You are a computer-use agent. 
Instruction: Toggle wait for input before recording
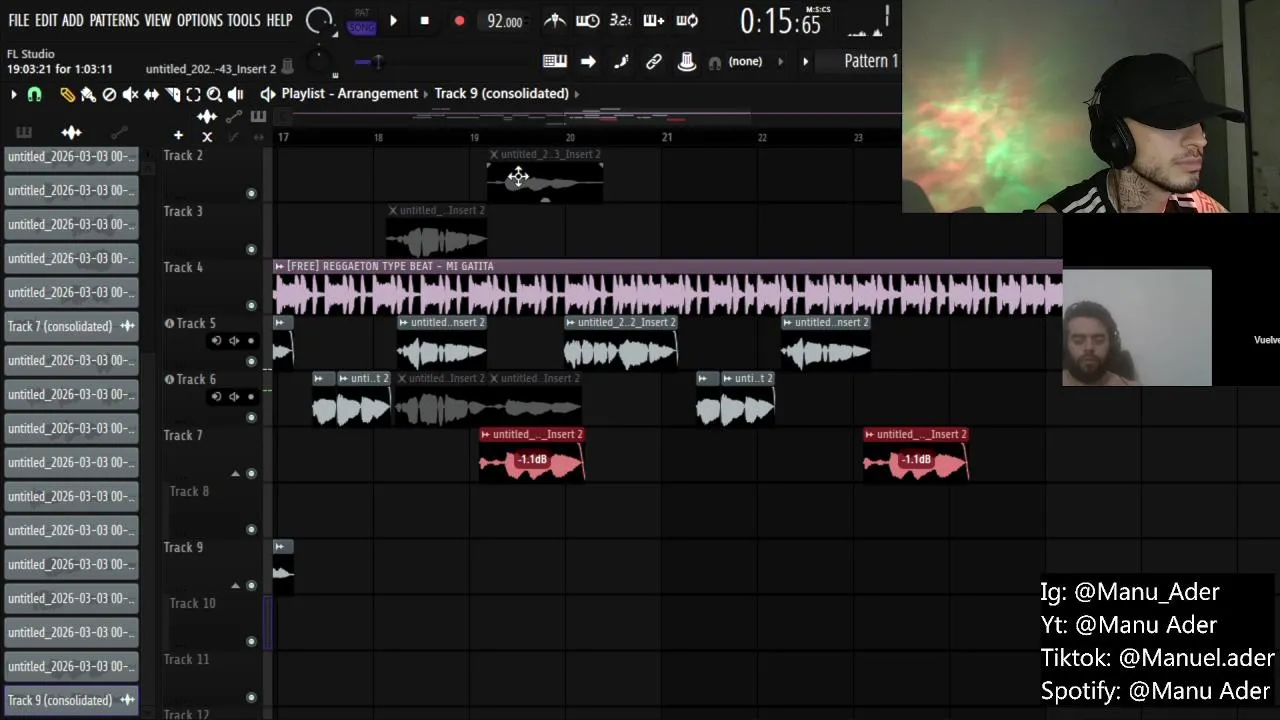click(588, 20)
